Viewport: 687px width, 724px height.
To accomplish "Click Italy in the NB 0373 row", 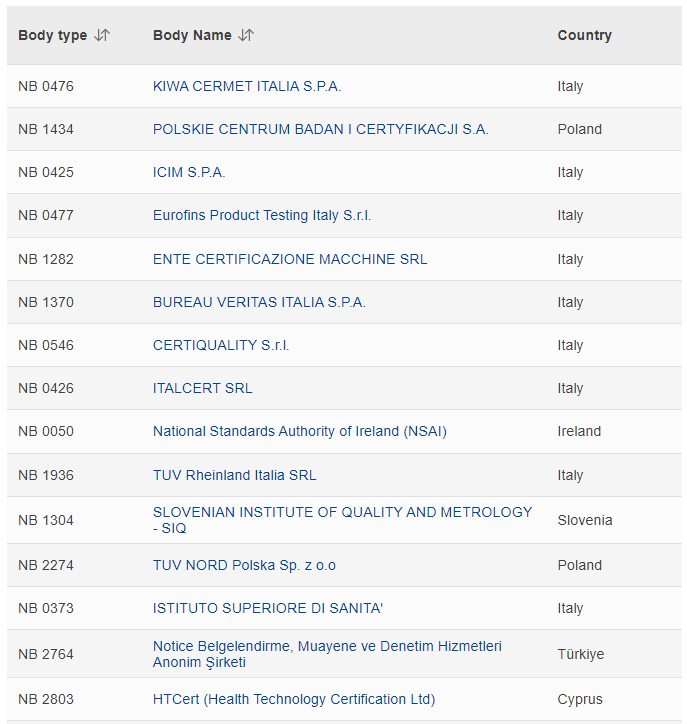I will (x=570, y=608).
